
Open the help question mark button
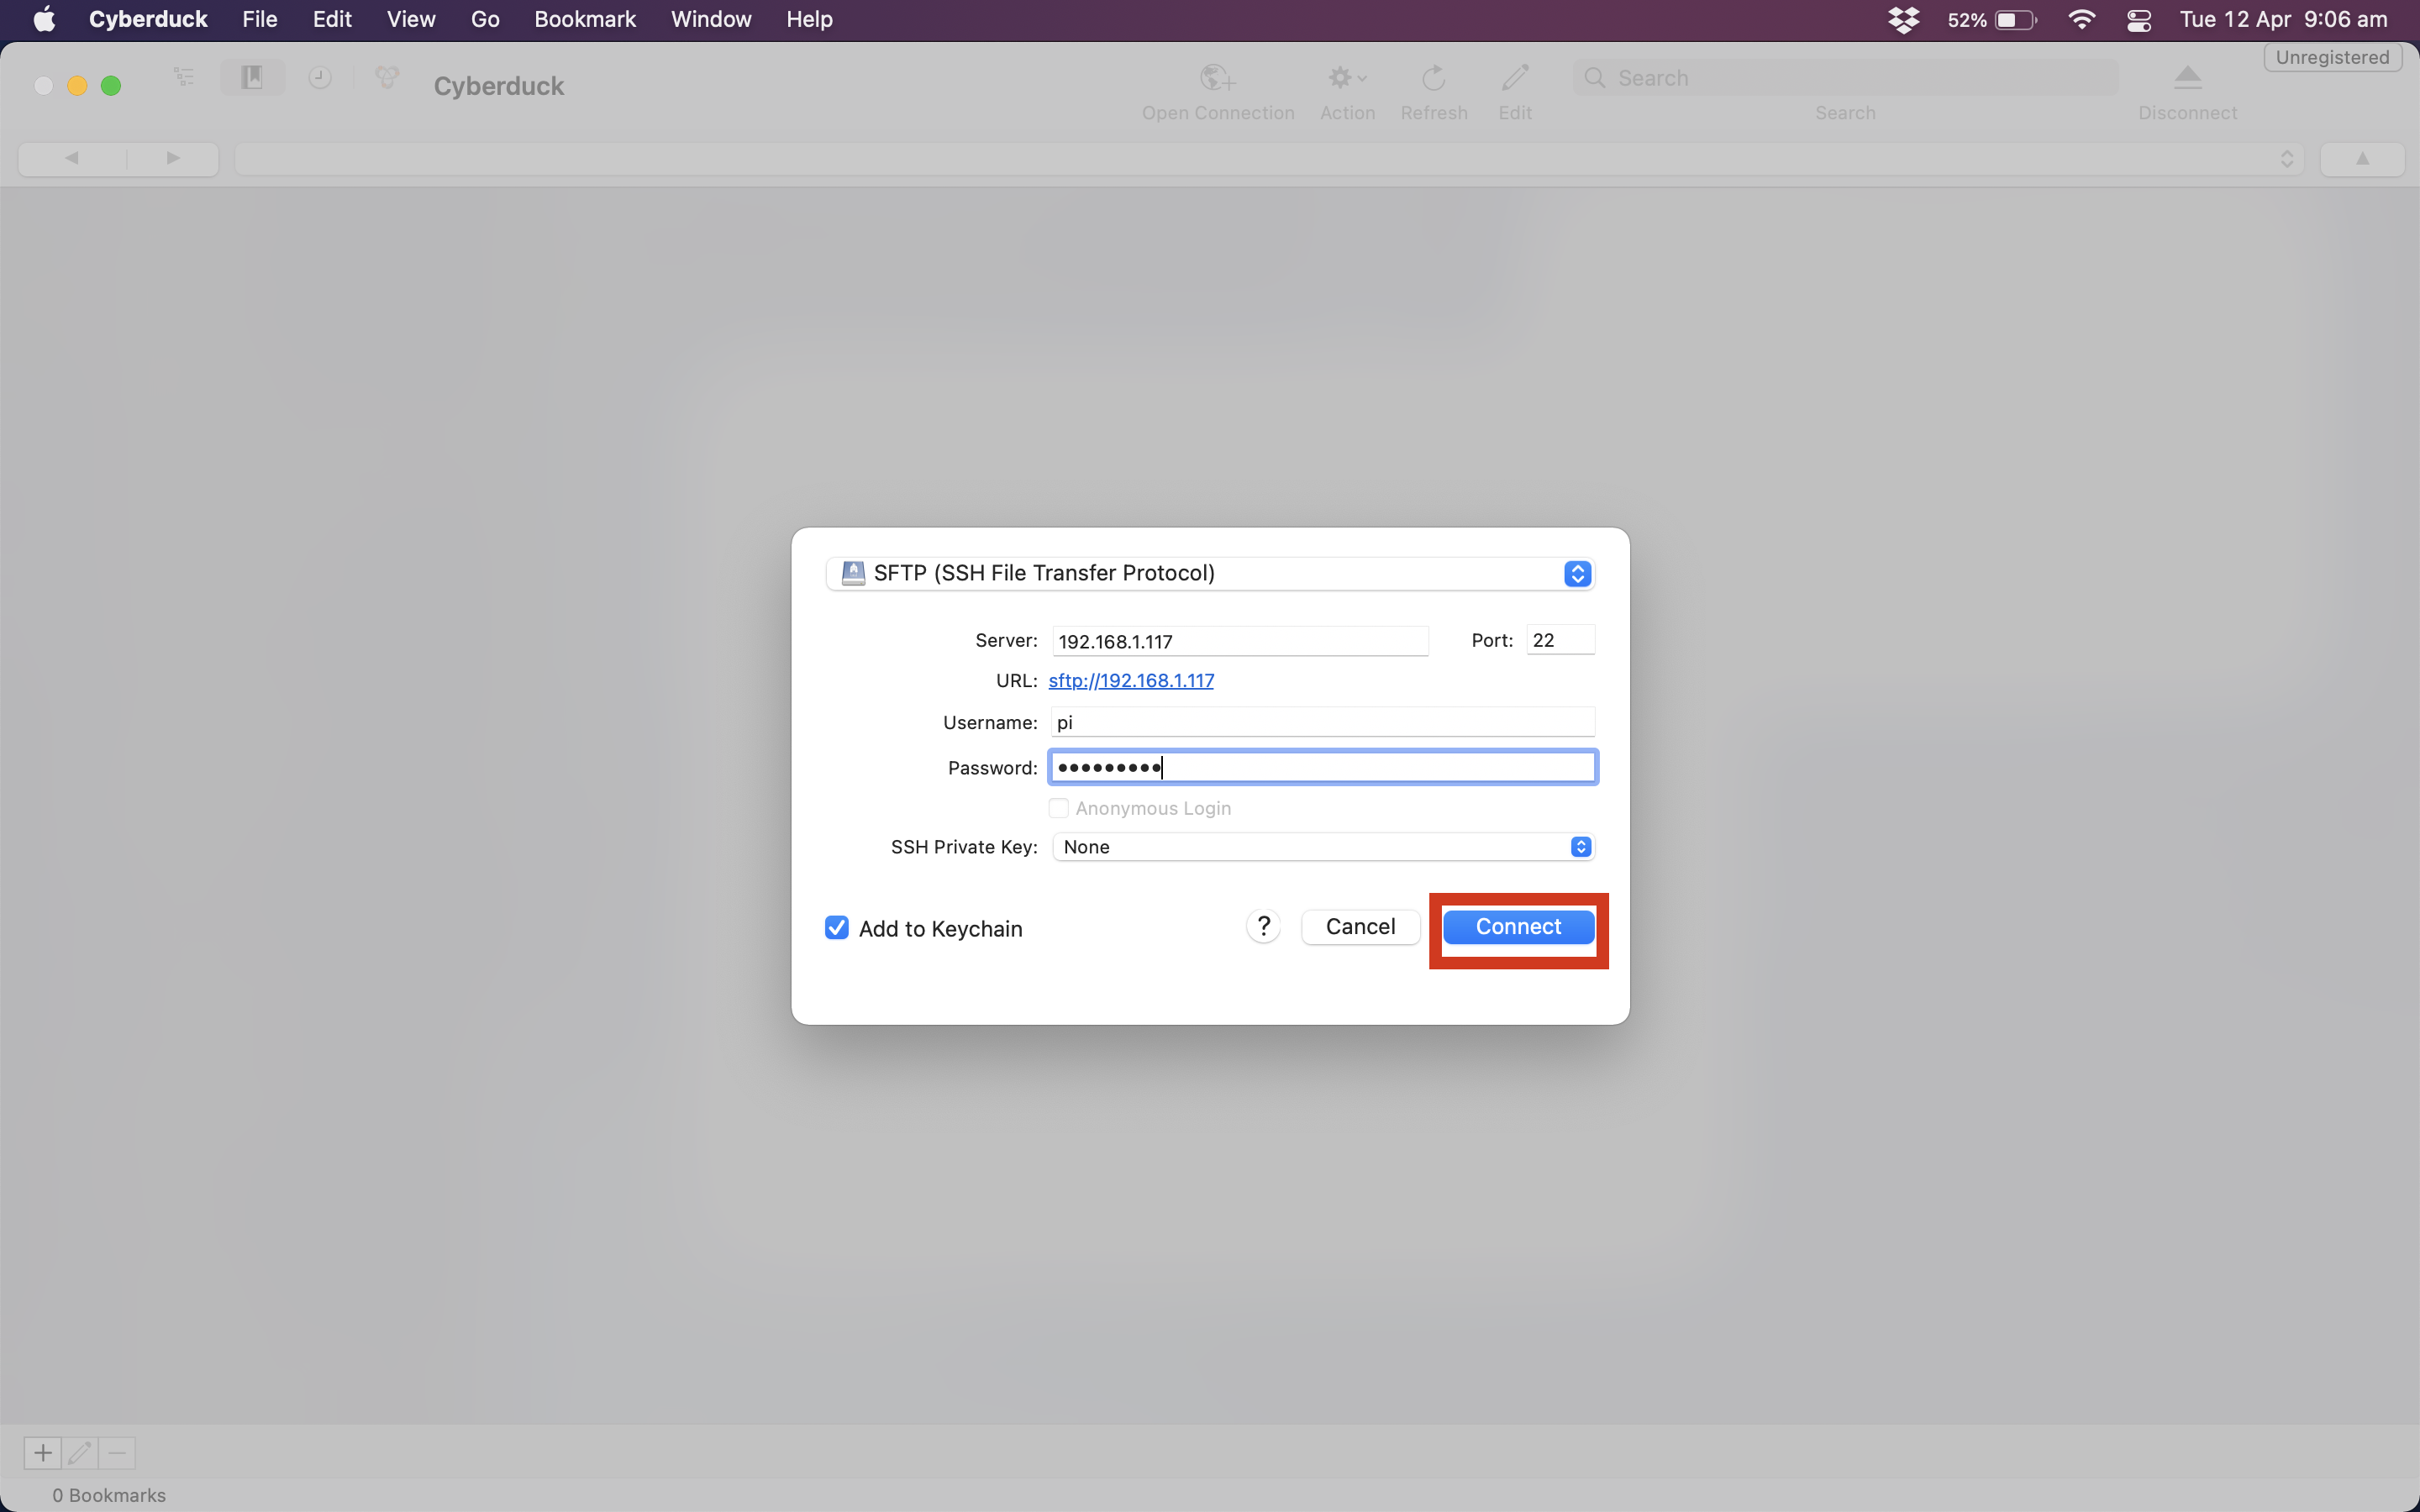[1263, 927]
